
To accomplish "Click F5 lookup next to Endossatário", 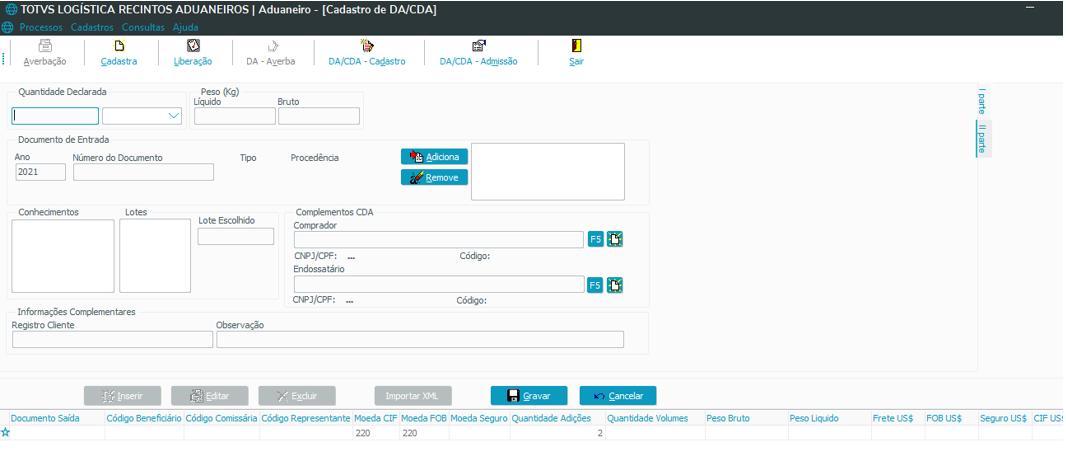I will [x=595, y=285].
